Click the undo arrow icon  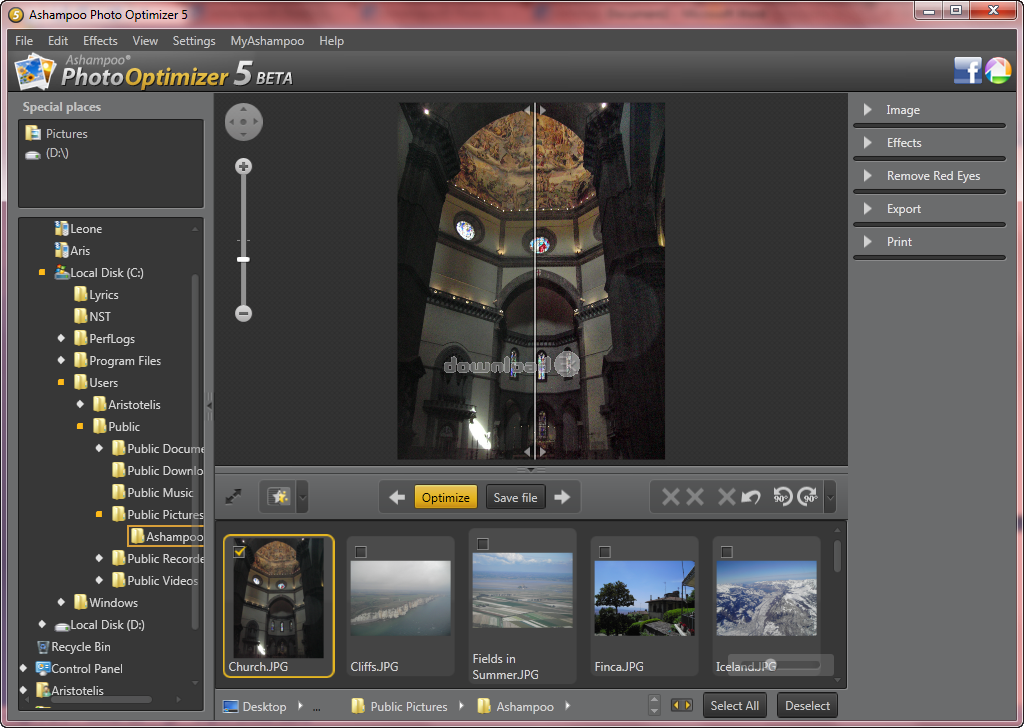(751, 498)
